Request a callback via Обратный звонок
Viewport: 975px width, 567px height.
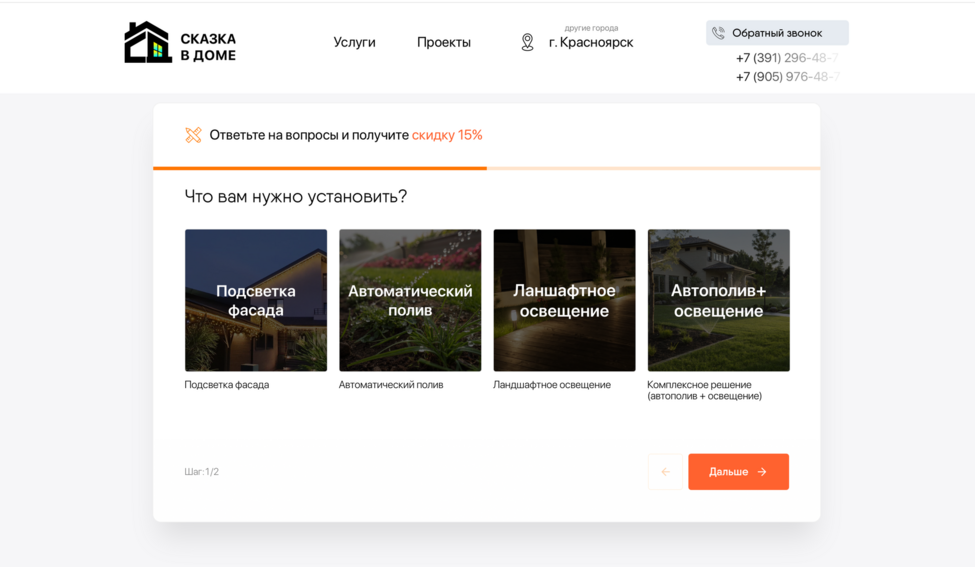777,33
